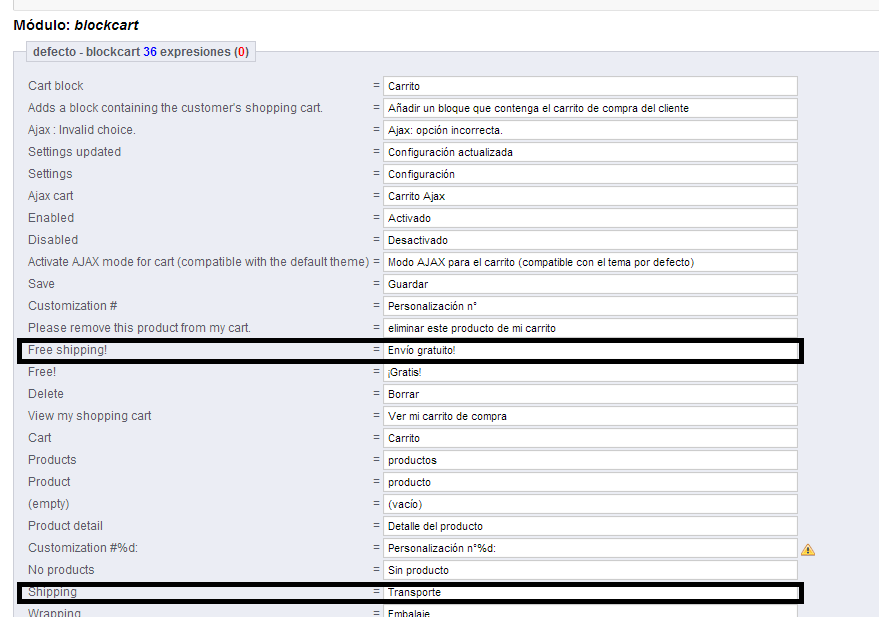
Task: Edit the 'eliminar este producto de mi carrito' field
Action: (590, 328)
